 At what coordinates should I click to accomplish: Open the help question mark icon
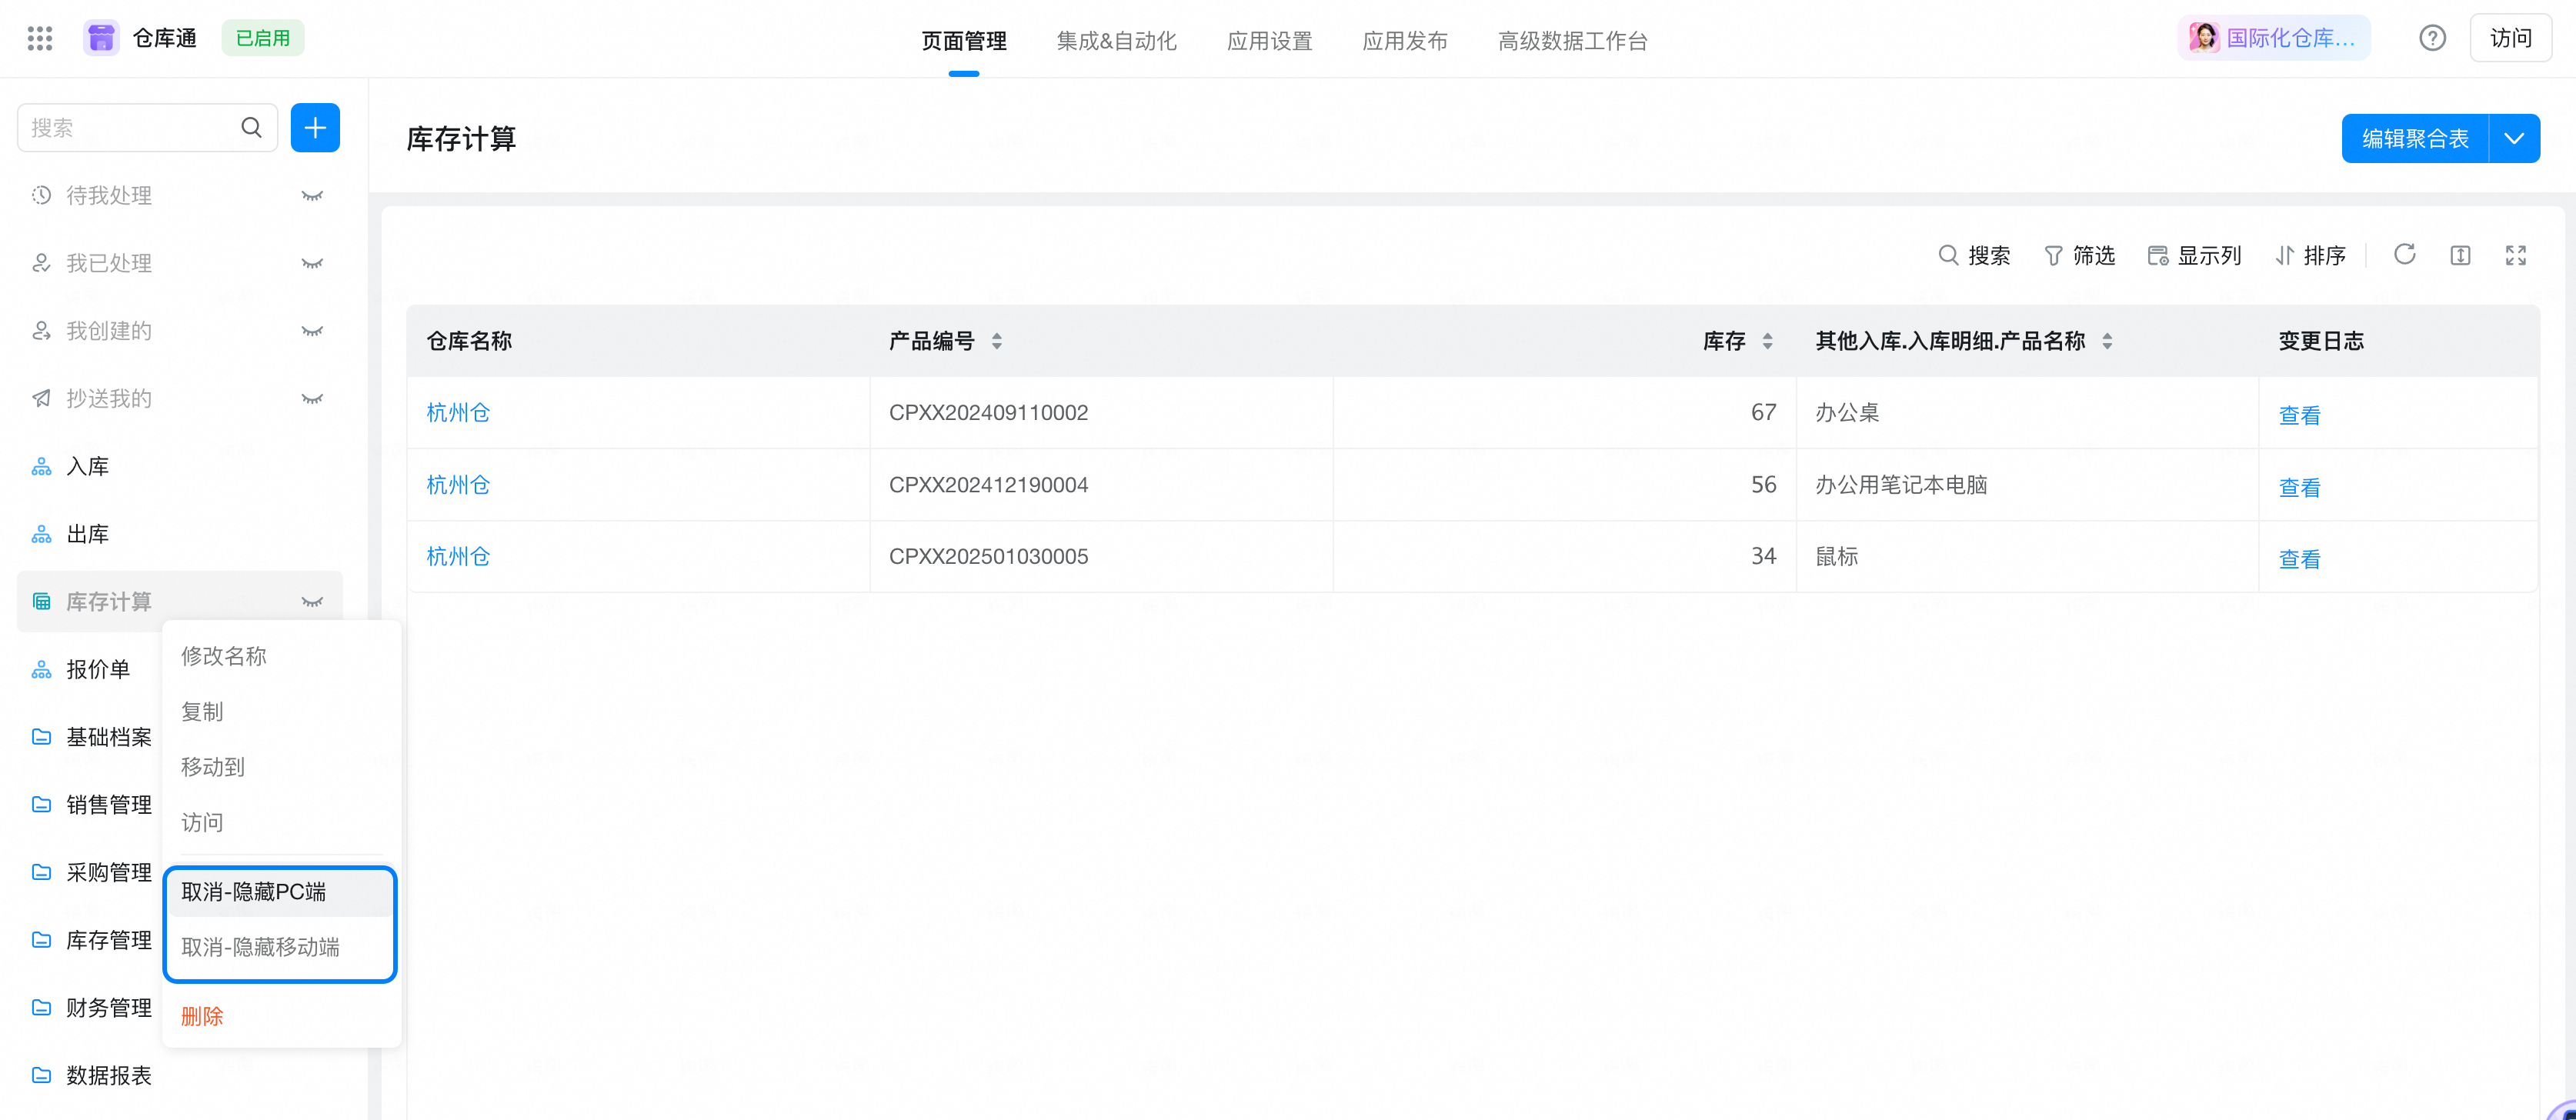click(x=2432, y=38)
